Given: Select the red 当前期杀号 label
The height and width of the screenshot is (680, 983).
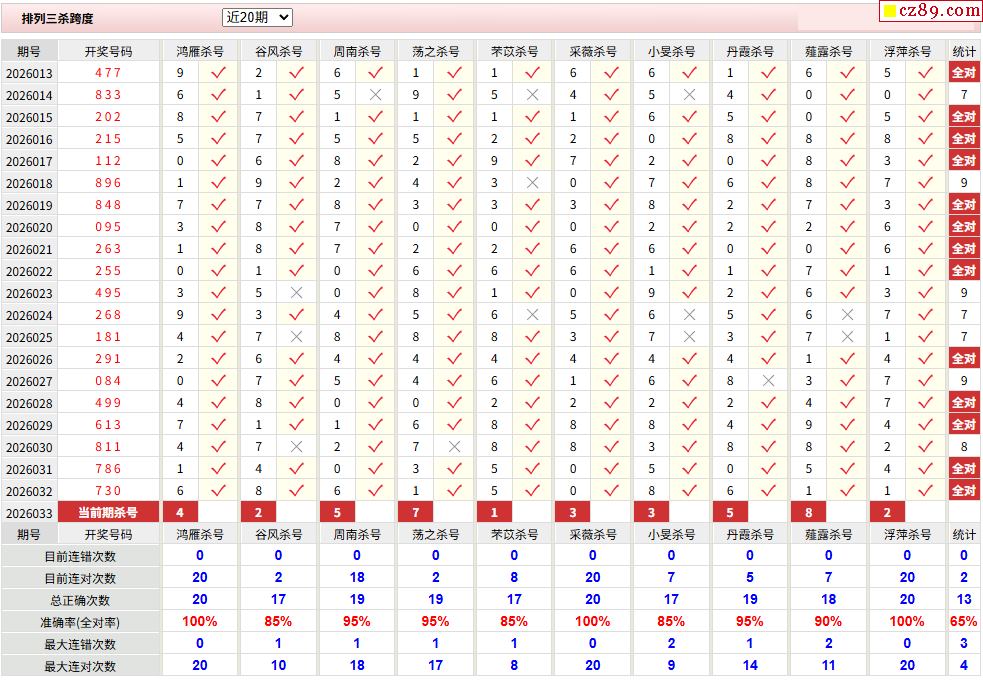Looking at the screenshot, I should click(x=108, y=513).
